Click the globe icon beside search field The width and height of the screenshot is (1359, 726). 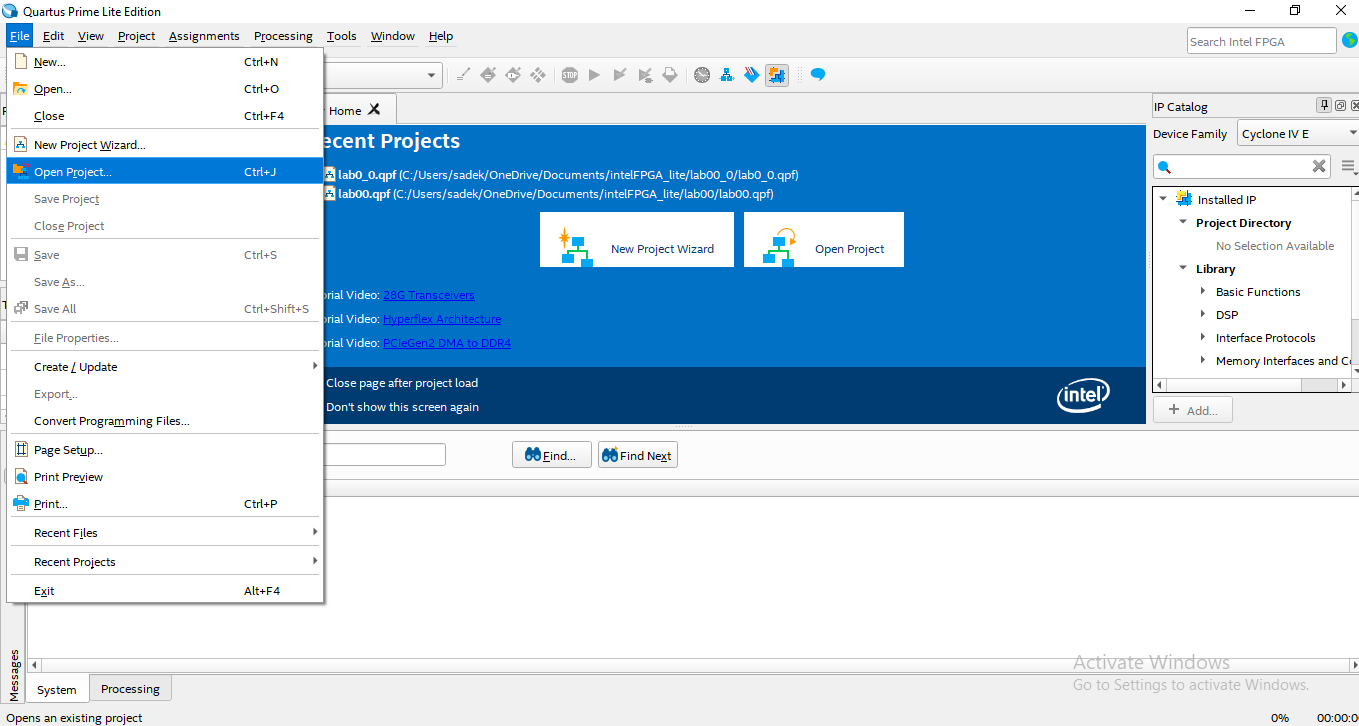point(1349,41)
